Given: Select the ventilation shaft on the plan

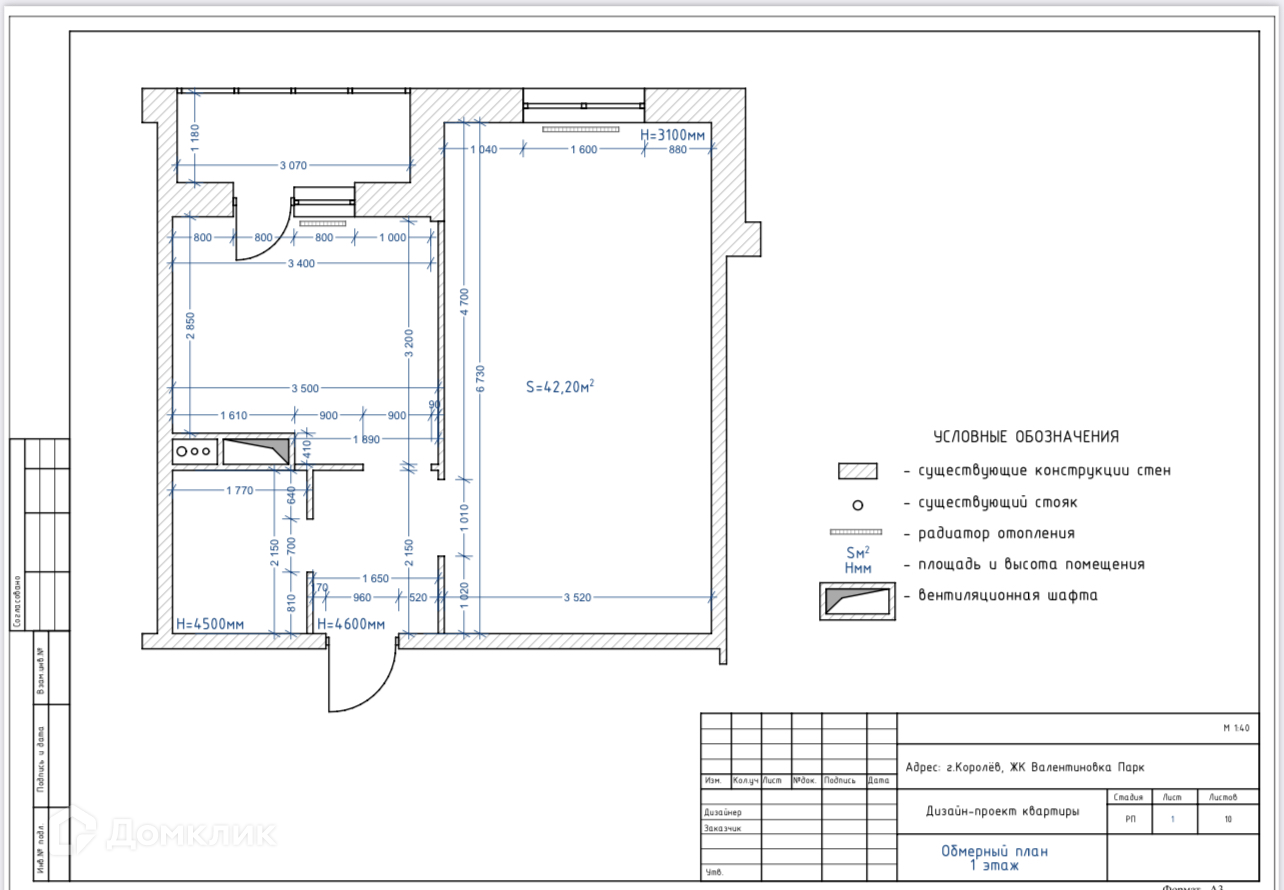Looking at the screenshot, I should [256, 452].
